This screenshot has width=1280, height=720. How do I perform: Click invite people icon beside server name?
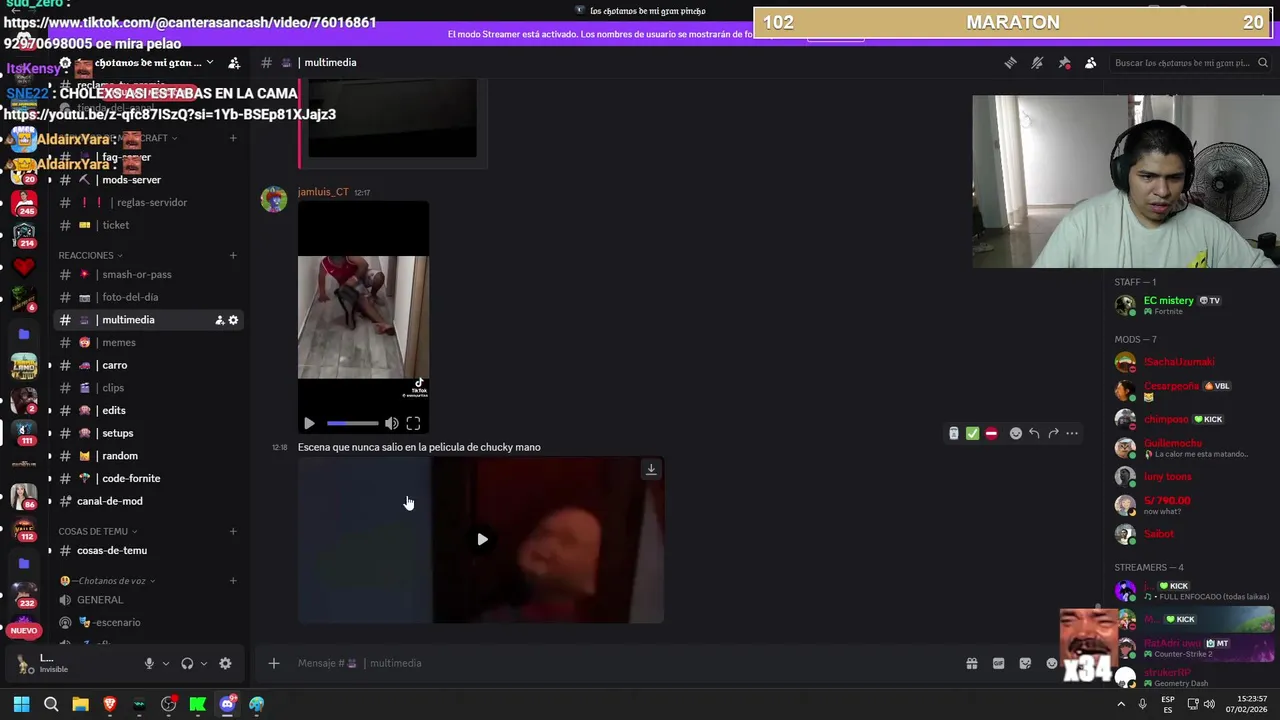click(x=234, y=63)
